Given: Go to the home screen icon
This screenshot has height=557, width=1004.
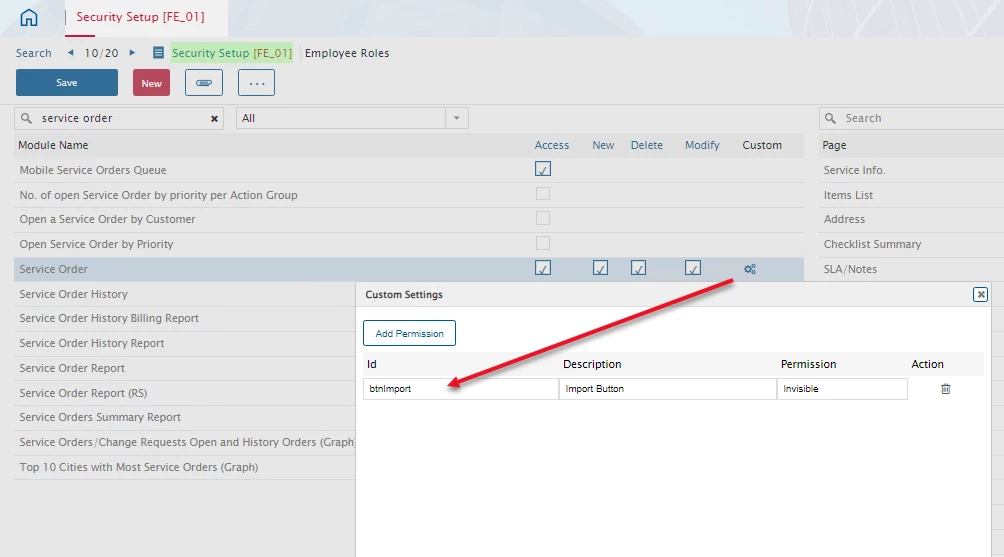Looking at the screenshot, I should [29, 17].
